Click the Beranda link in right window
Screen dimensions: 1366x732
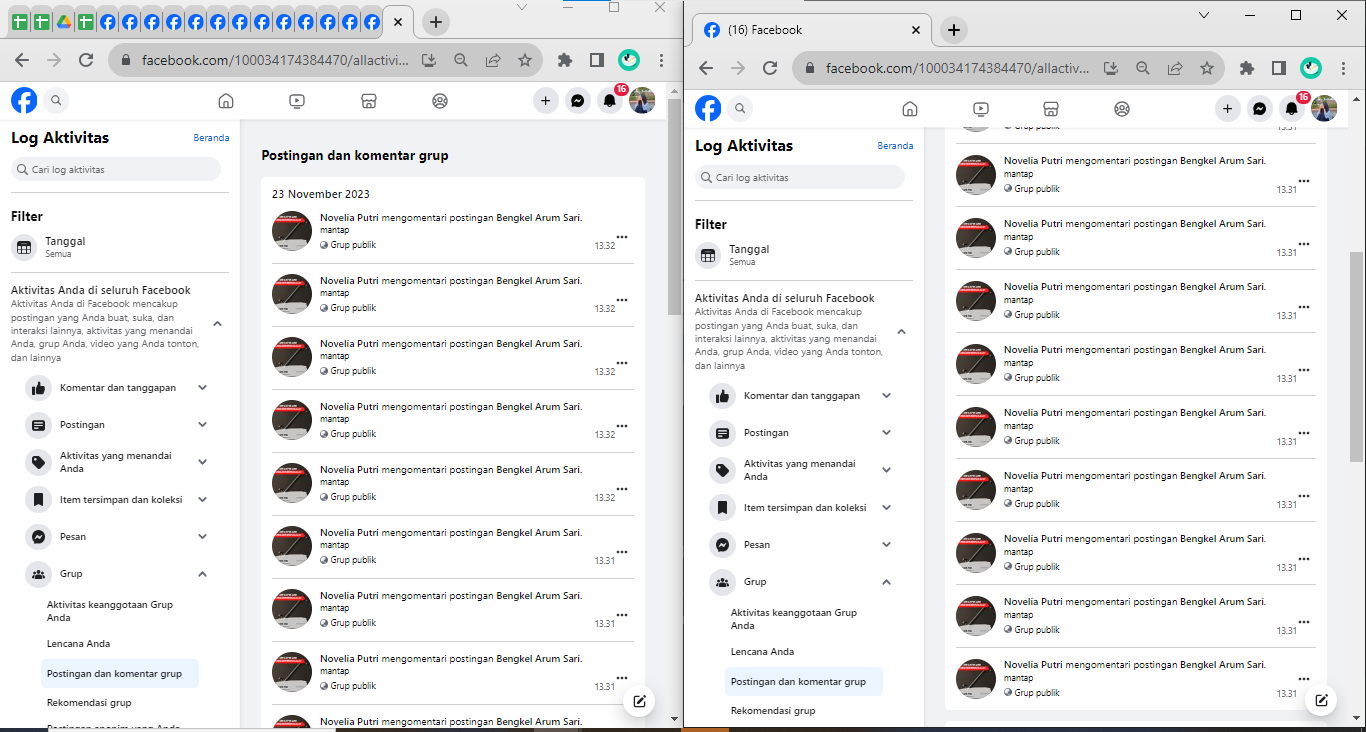coord(895,146)
